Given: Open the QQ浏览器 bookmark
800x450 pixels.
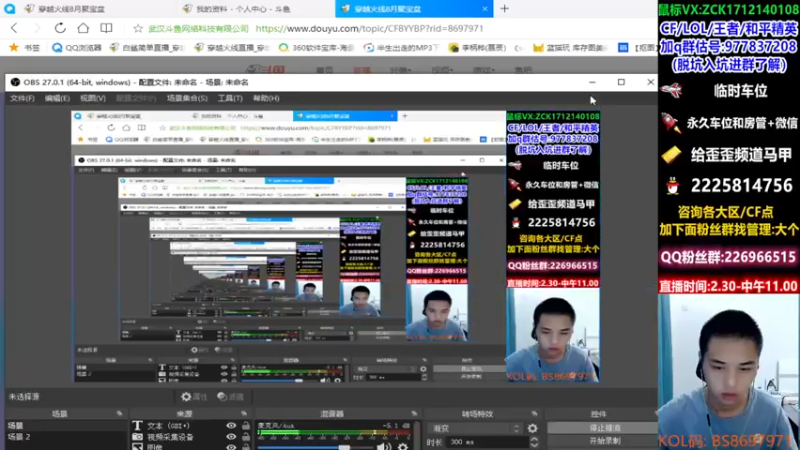Looking at the screenshot, I should pyautogui.click(x=77, y=47).
